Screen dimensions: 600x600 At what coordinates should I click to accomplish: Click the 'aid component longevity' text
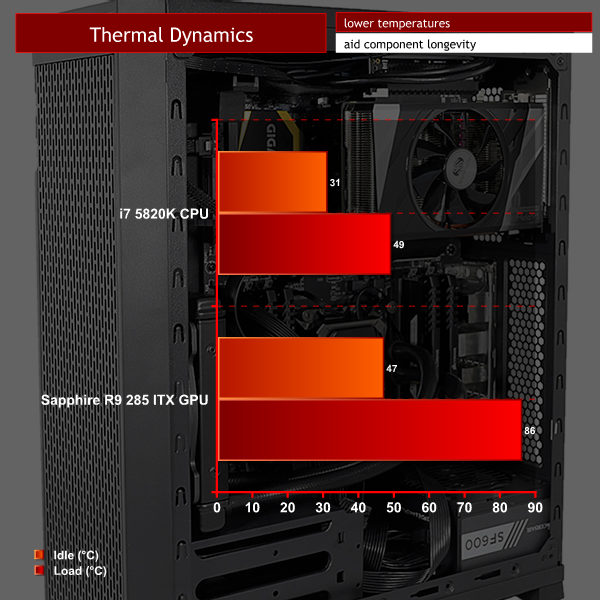click(x=409, y=44)
